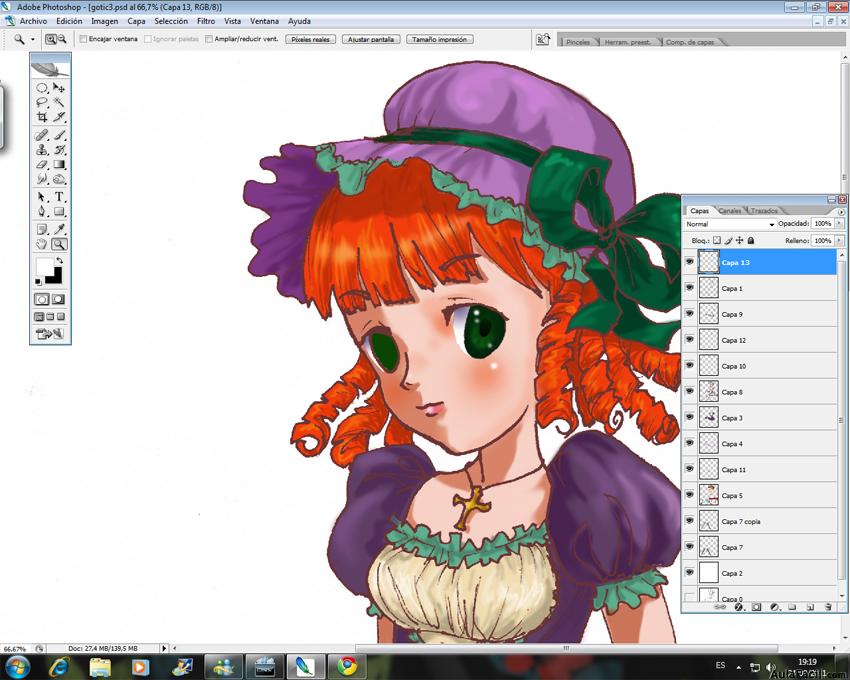Select the Clone Stamp tool
This screenshot has width=850, height=680.
tap(42, 150)
